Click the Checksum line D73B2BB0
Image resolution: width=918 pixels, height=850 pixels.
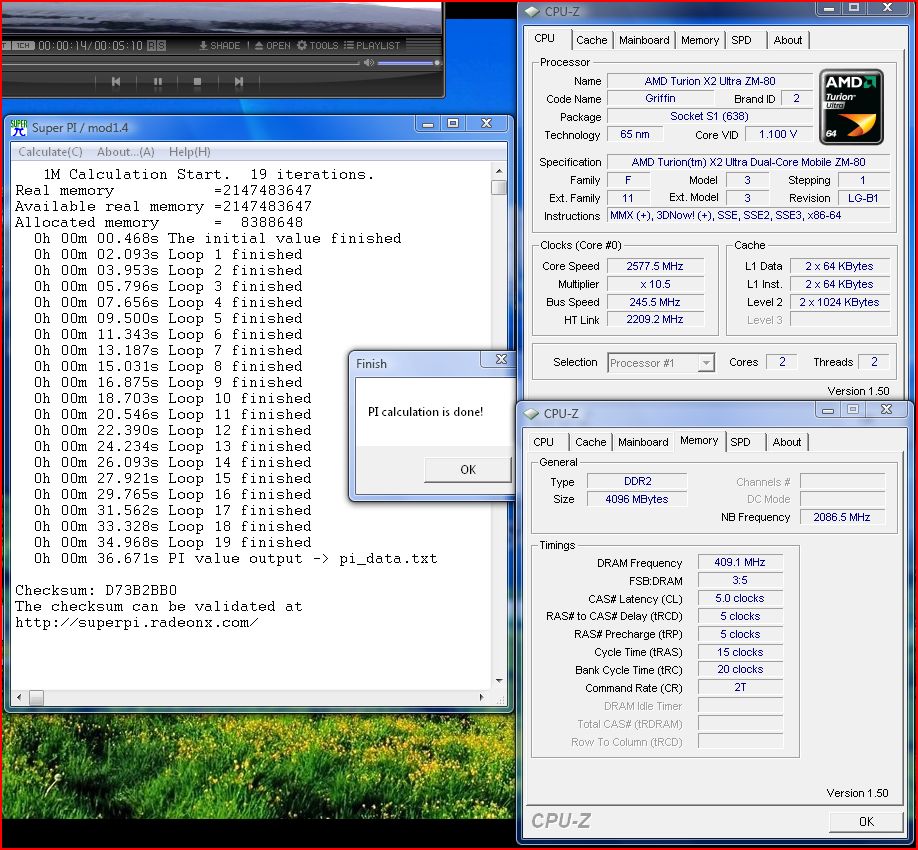[x=96, y=591]
